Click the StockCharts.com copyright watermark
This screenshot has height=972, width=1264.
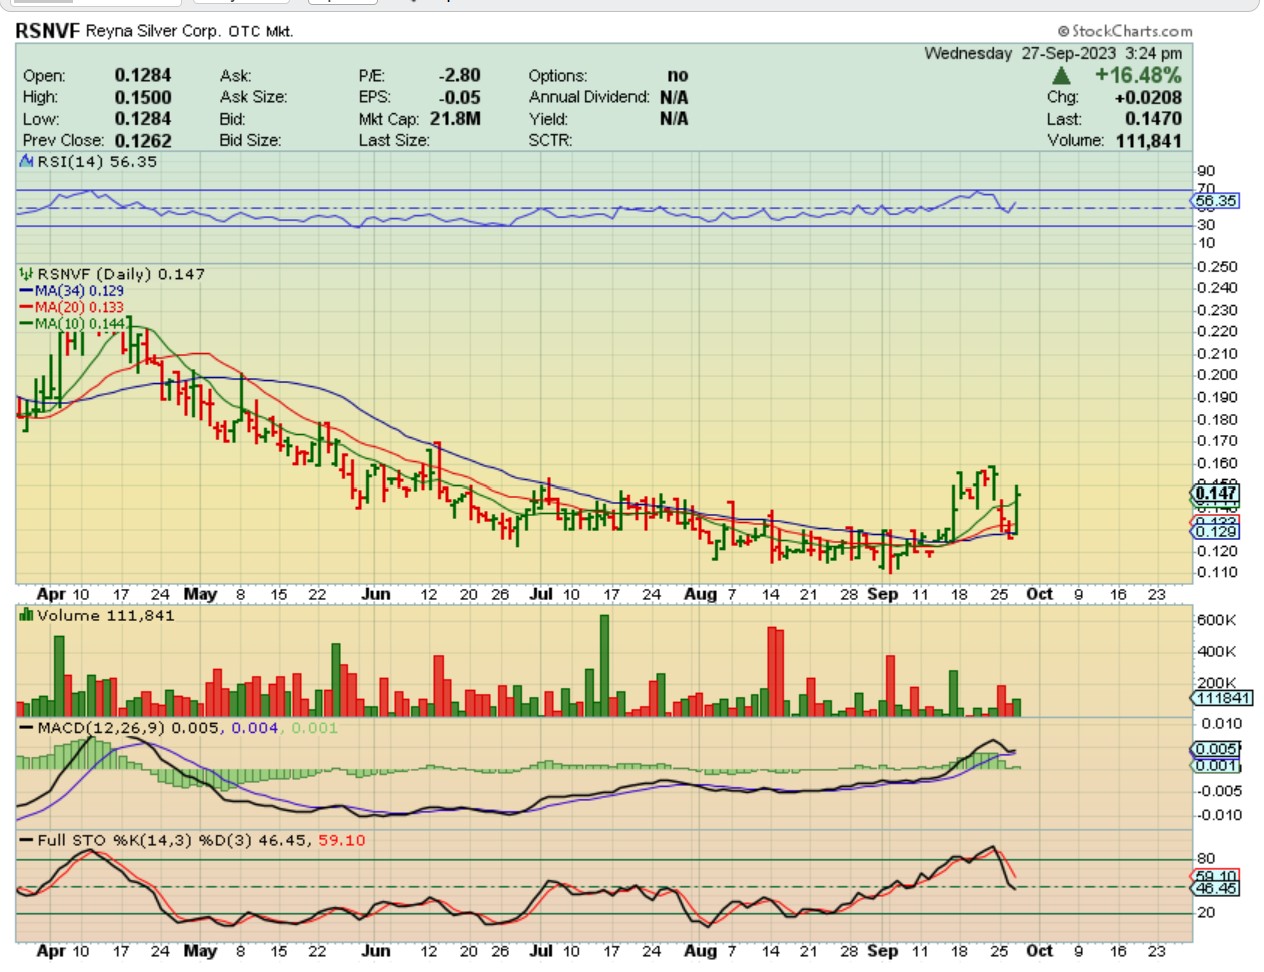[x=1125, y=31]
